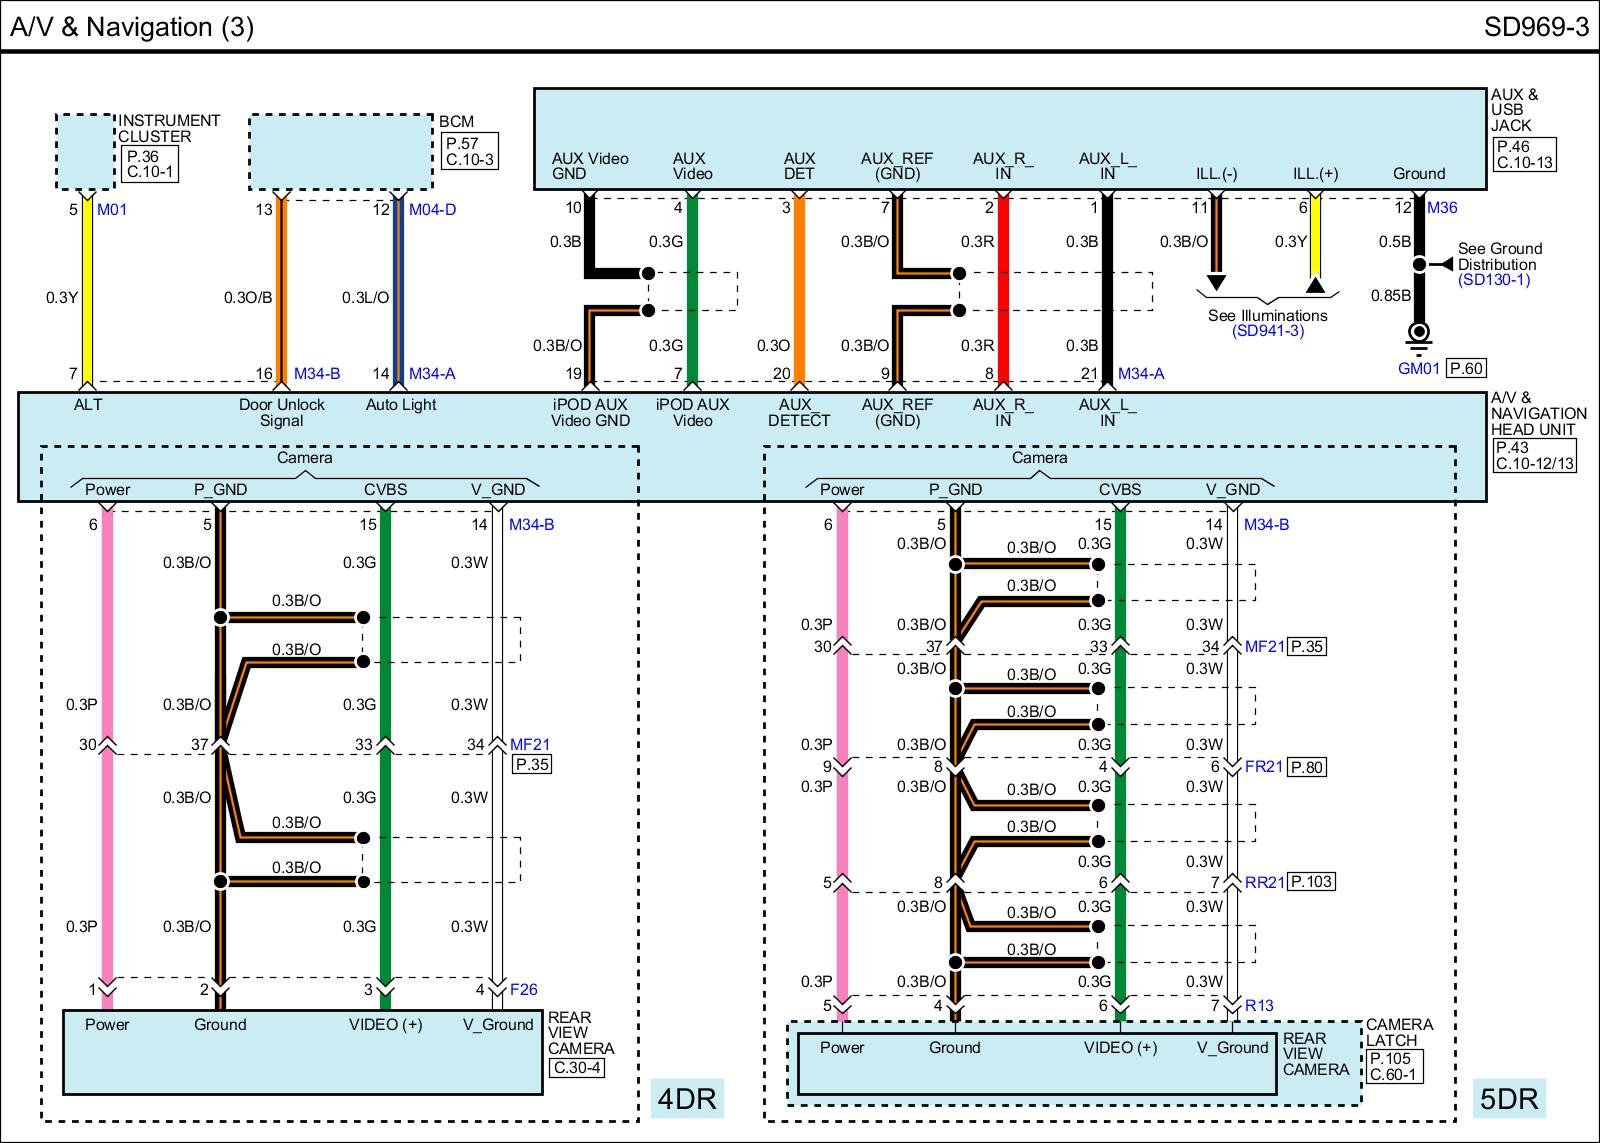This screenshot has width=1600, height=1143.
Task: Click the ground distribution splice dot
Action: (1418, 265)
